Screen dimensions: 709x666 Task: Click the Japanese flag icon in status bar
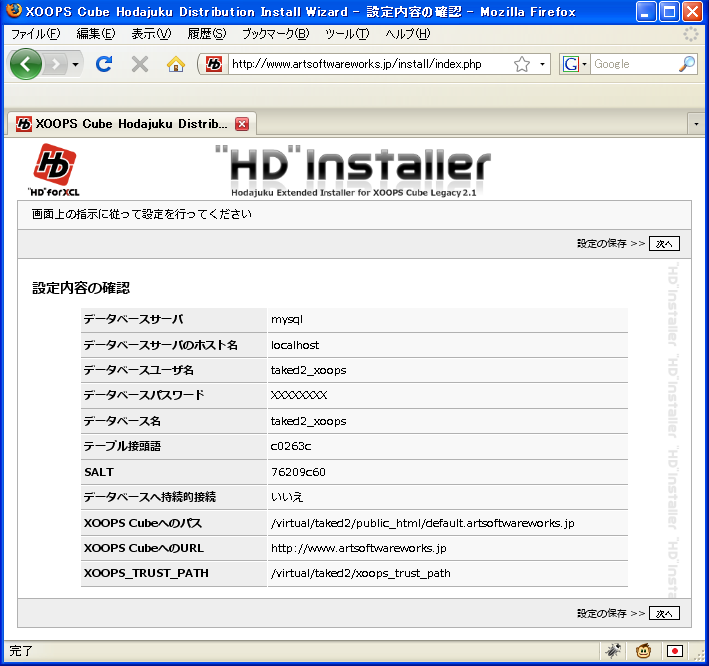tap(675, 651)
